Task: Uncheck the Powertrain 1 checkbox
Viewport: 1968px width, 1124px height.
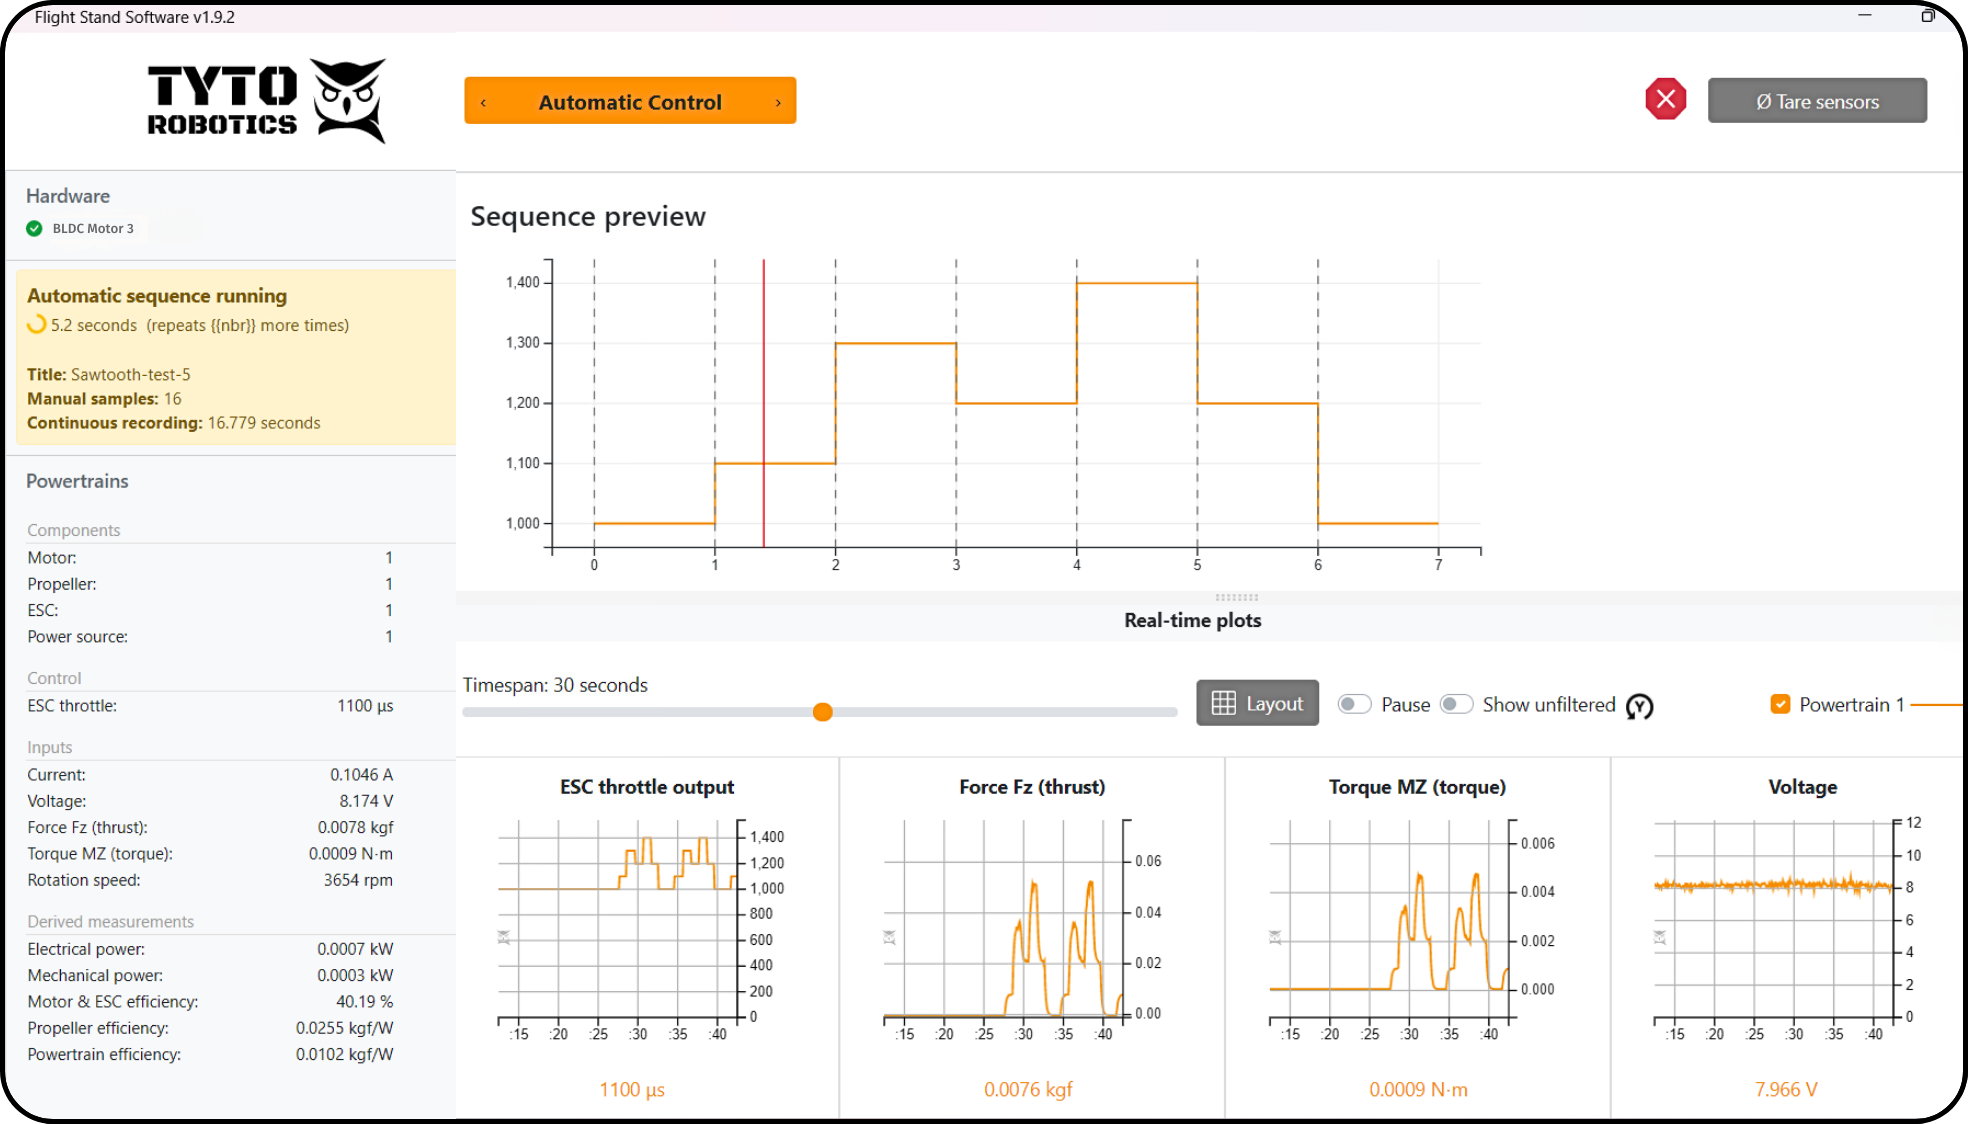Action: (x=1780, y=704)
